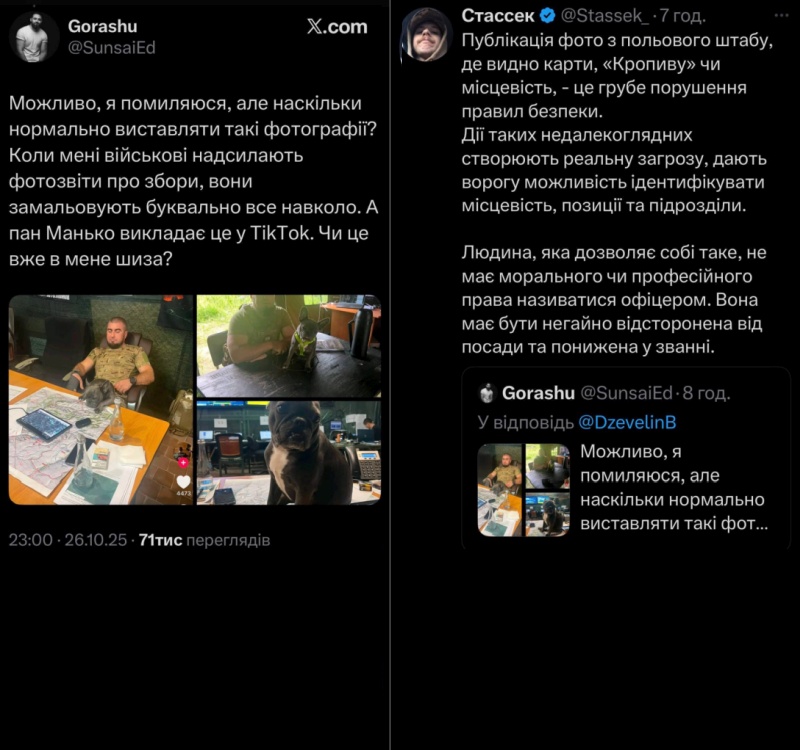Open the @DzevelinB mention link
Screen dimensions: 800x750
coord(627,422)
